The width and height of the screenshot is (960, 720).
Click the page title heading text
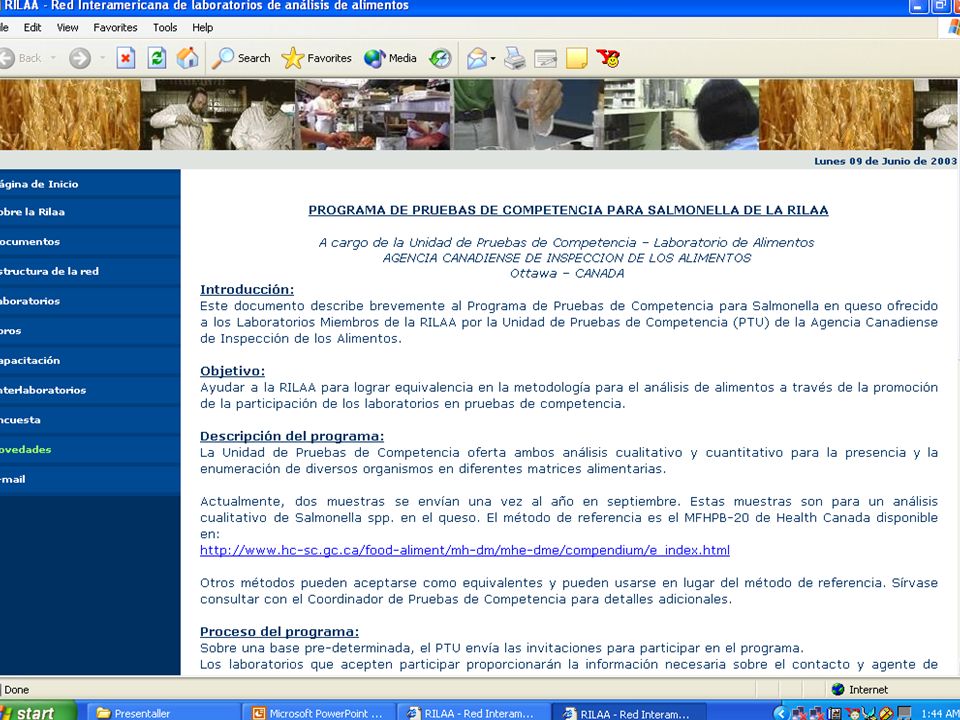[x=568, y=210]
